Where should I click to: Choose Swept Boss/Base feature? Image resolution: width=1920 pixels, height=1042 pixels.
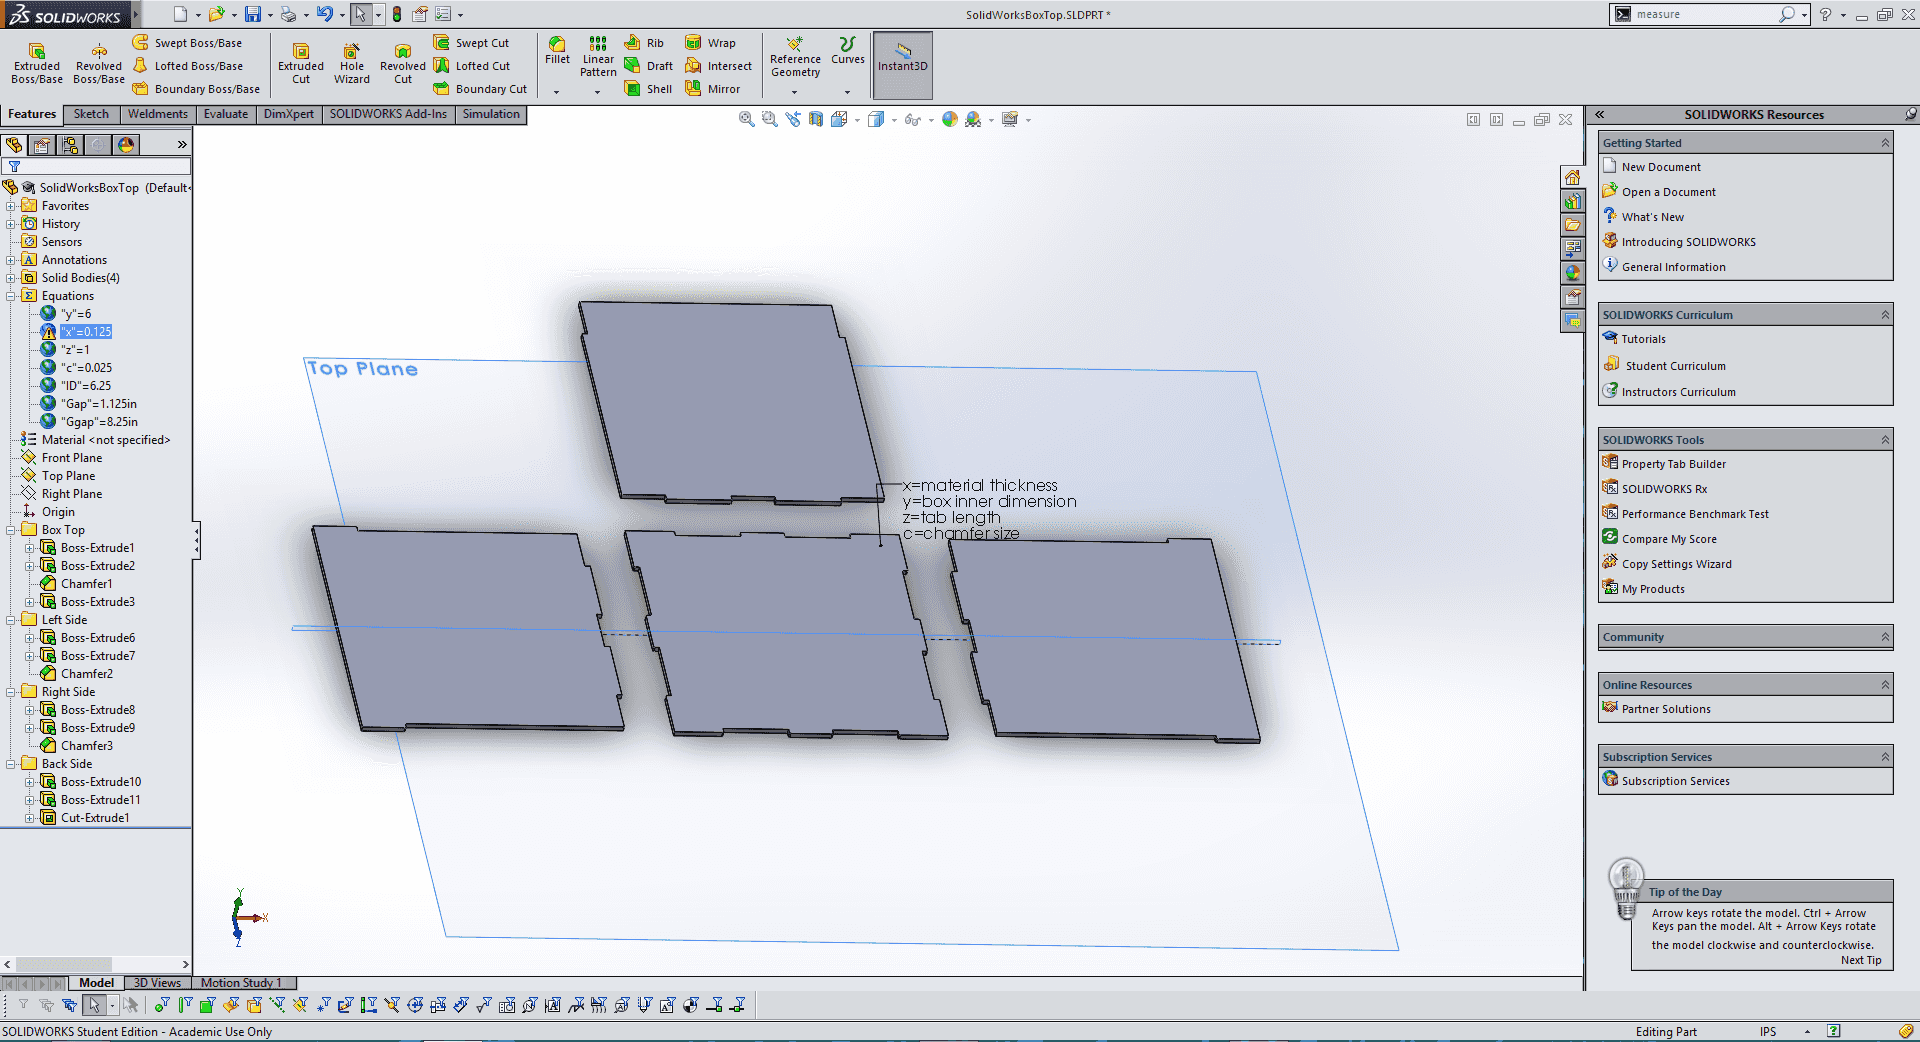tap(187, 43)
